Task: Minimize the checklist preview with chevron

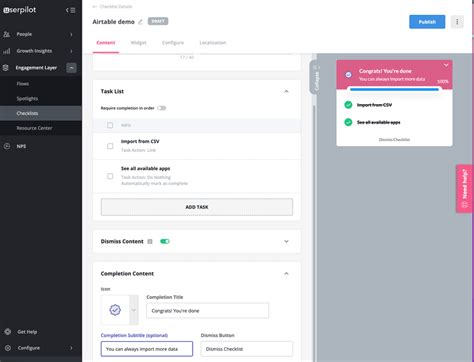Action: click(446, 65)
